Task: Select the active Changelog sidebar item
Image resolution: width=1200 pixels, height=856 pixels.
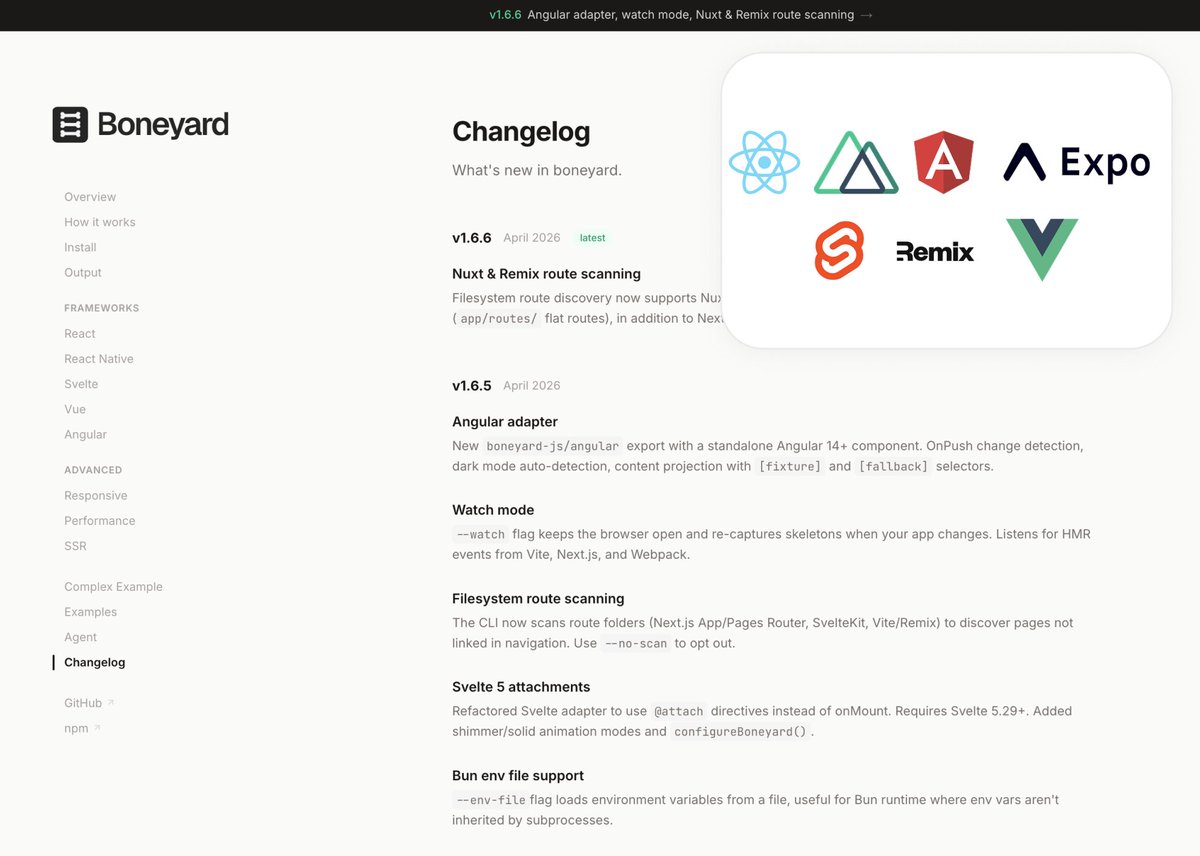Action: 95,662
